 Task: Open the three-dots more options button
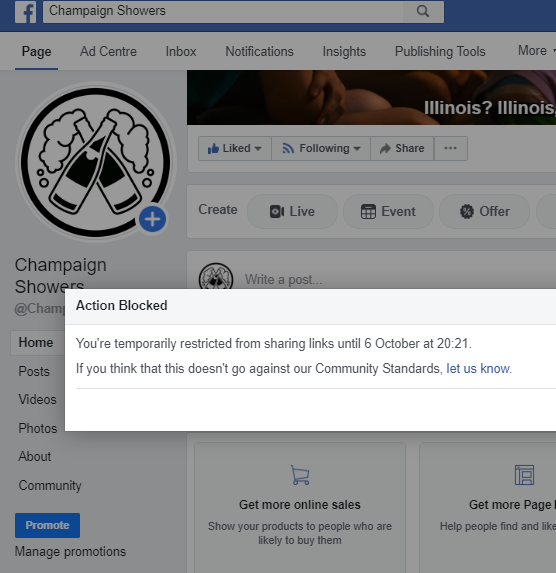(x=450, y=148)
